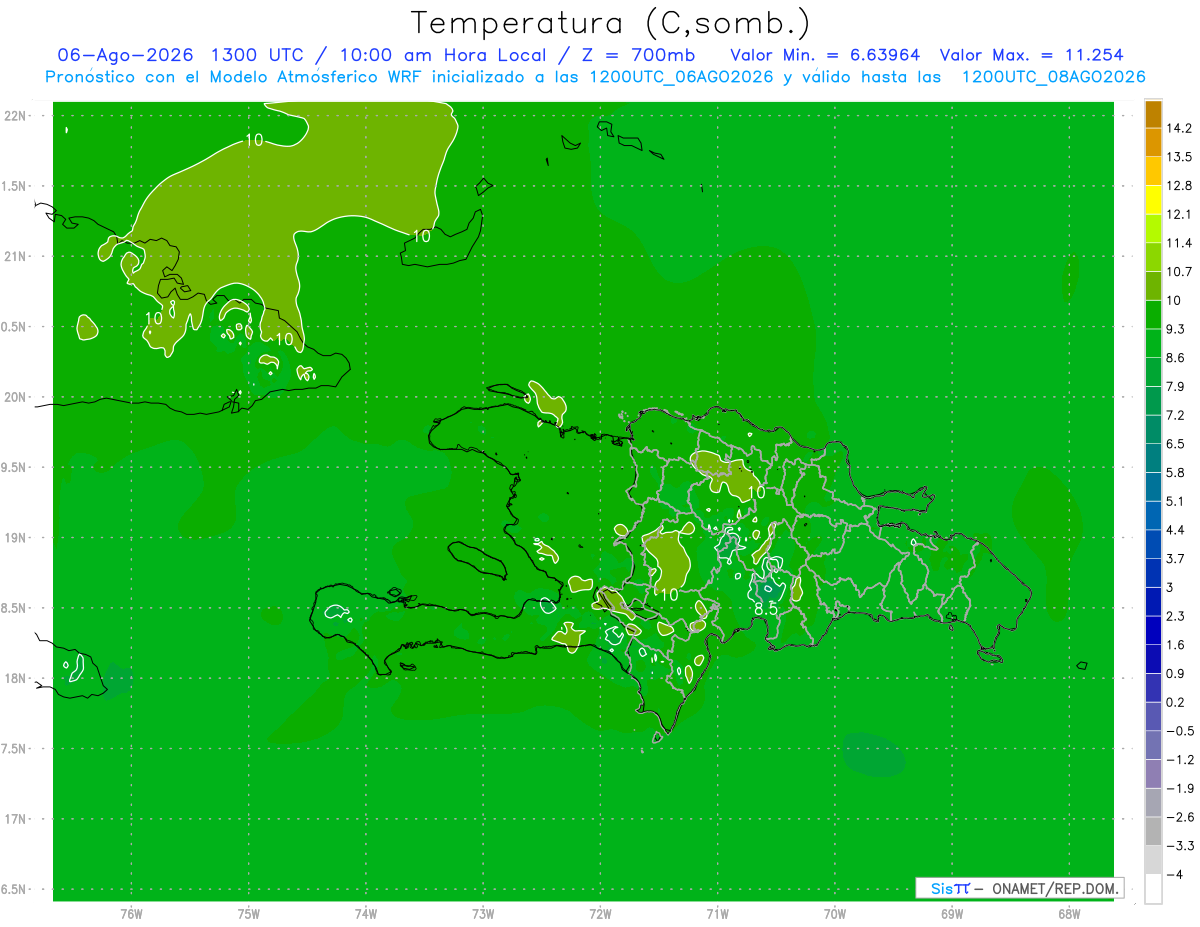1200x927 pixels.
Task: Click the '7.9' color scale label
Action: tap(1175, 386)
